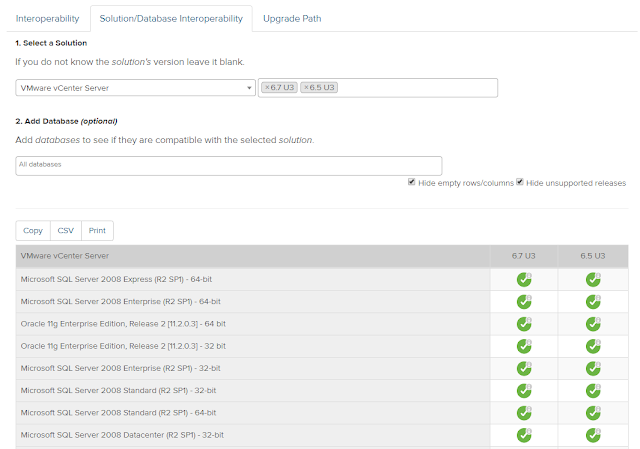Click the 6.5 U3 column header

point(593,256)
